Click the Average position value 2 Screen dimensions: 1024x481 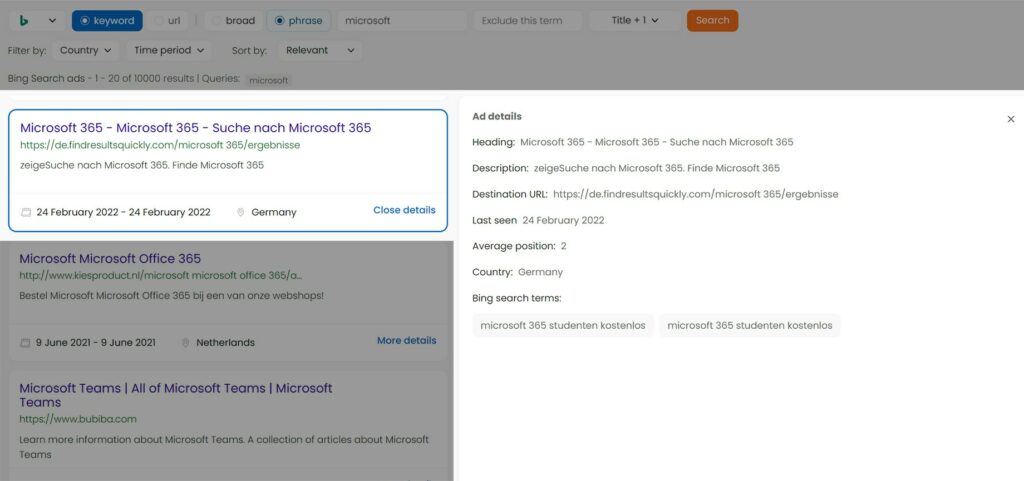(x=564, y=246)
